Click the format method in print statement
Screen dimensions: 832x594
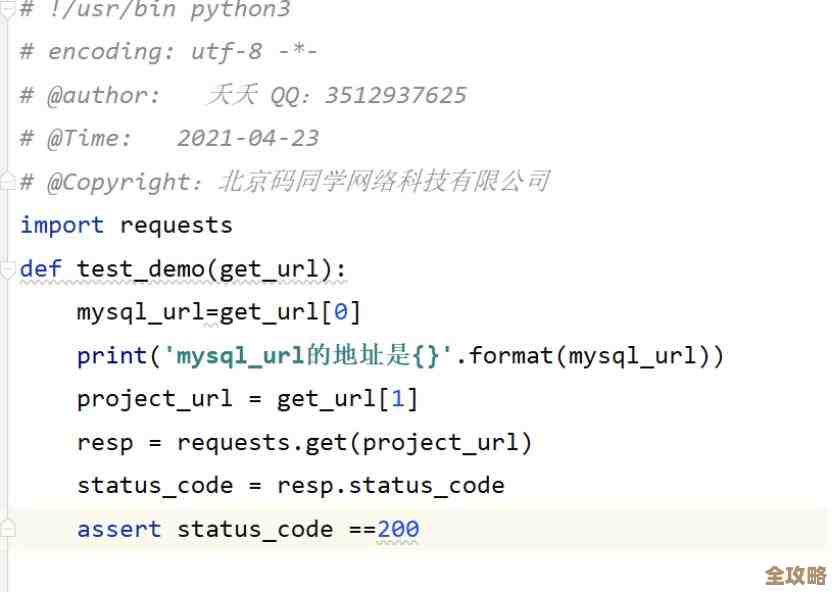pyautogui.click(x=510, y=355)
